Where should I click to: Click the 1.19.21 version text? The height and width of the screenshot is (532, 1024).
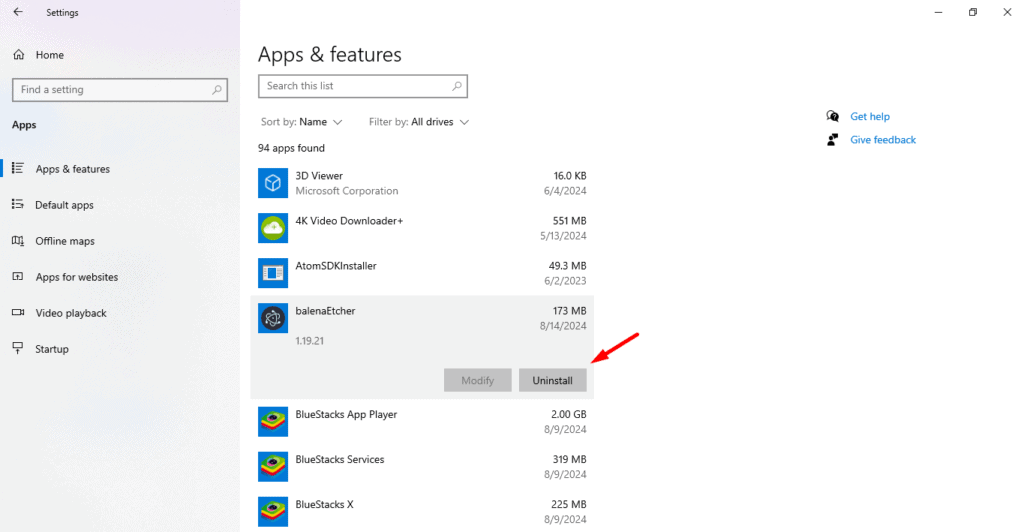pos(310,341)
